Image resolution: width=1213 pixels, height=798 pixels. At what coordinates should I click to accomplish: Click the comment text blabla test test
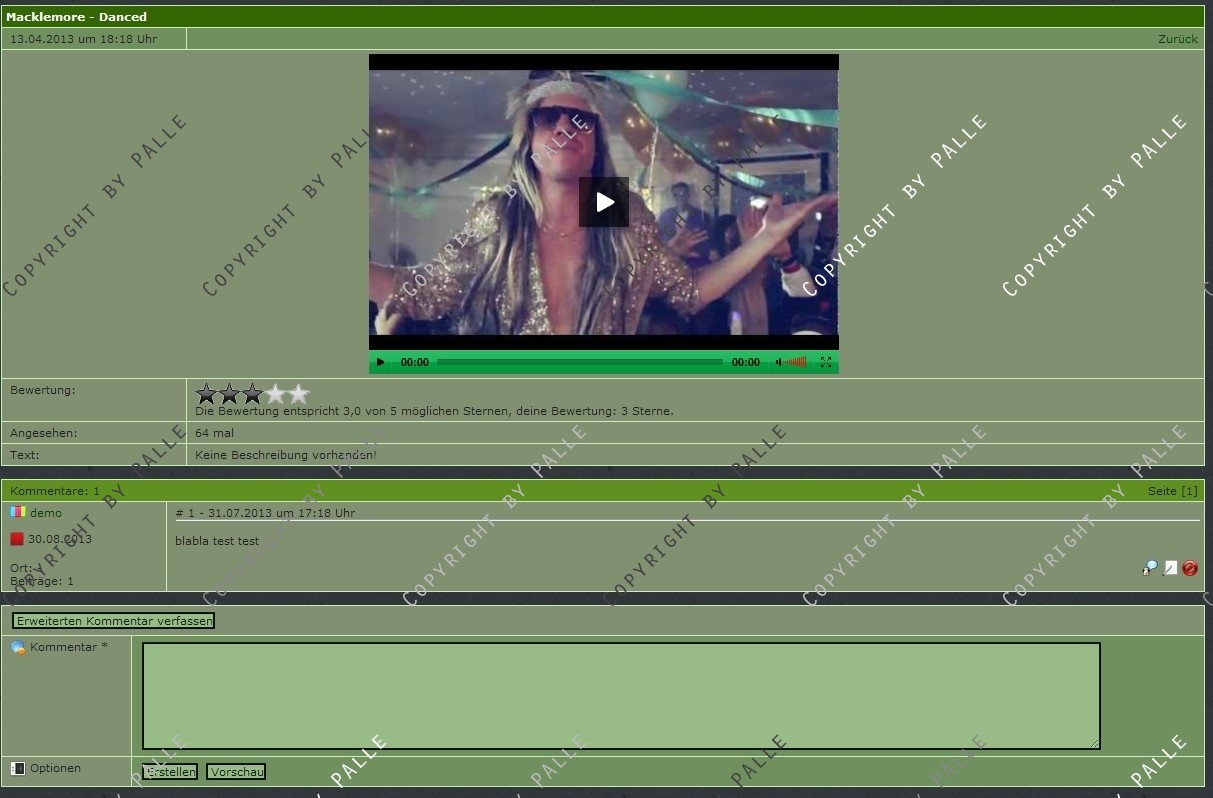pyautogui.click(x=217, y=541)
